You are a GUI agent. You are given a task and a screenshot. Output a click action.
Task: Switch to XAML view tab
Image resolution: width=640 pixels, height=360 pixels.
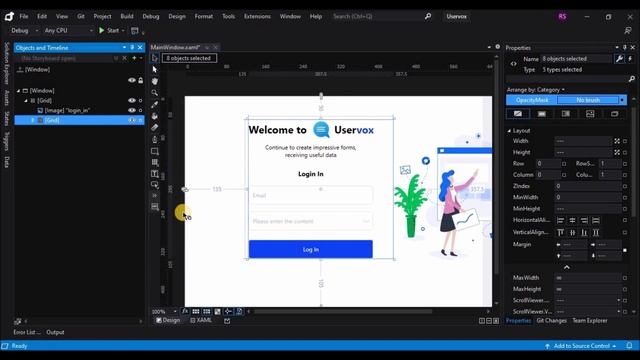tap(201, 320)
